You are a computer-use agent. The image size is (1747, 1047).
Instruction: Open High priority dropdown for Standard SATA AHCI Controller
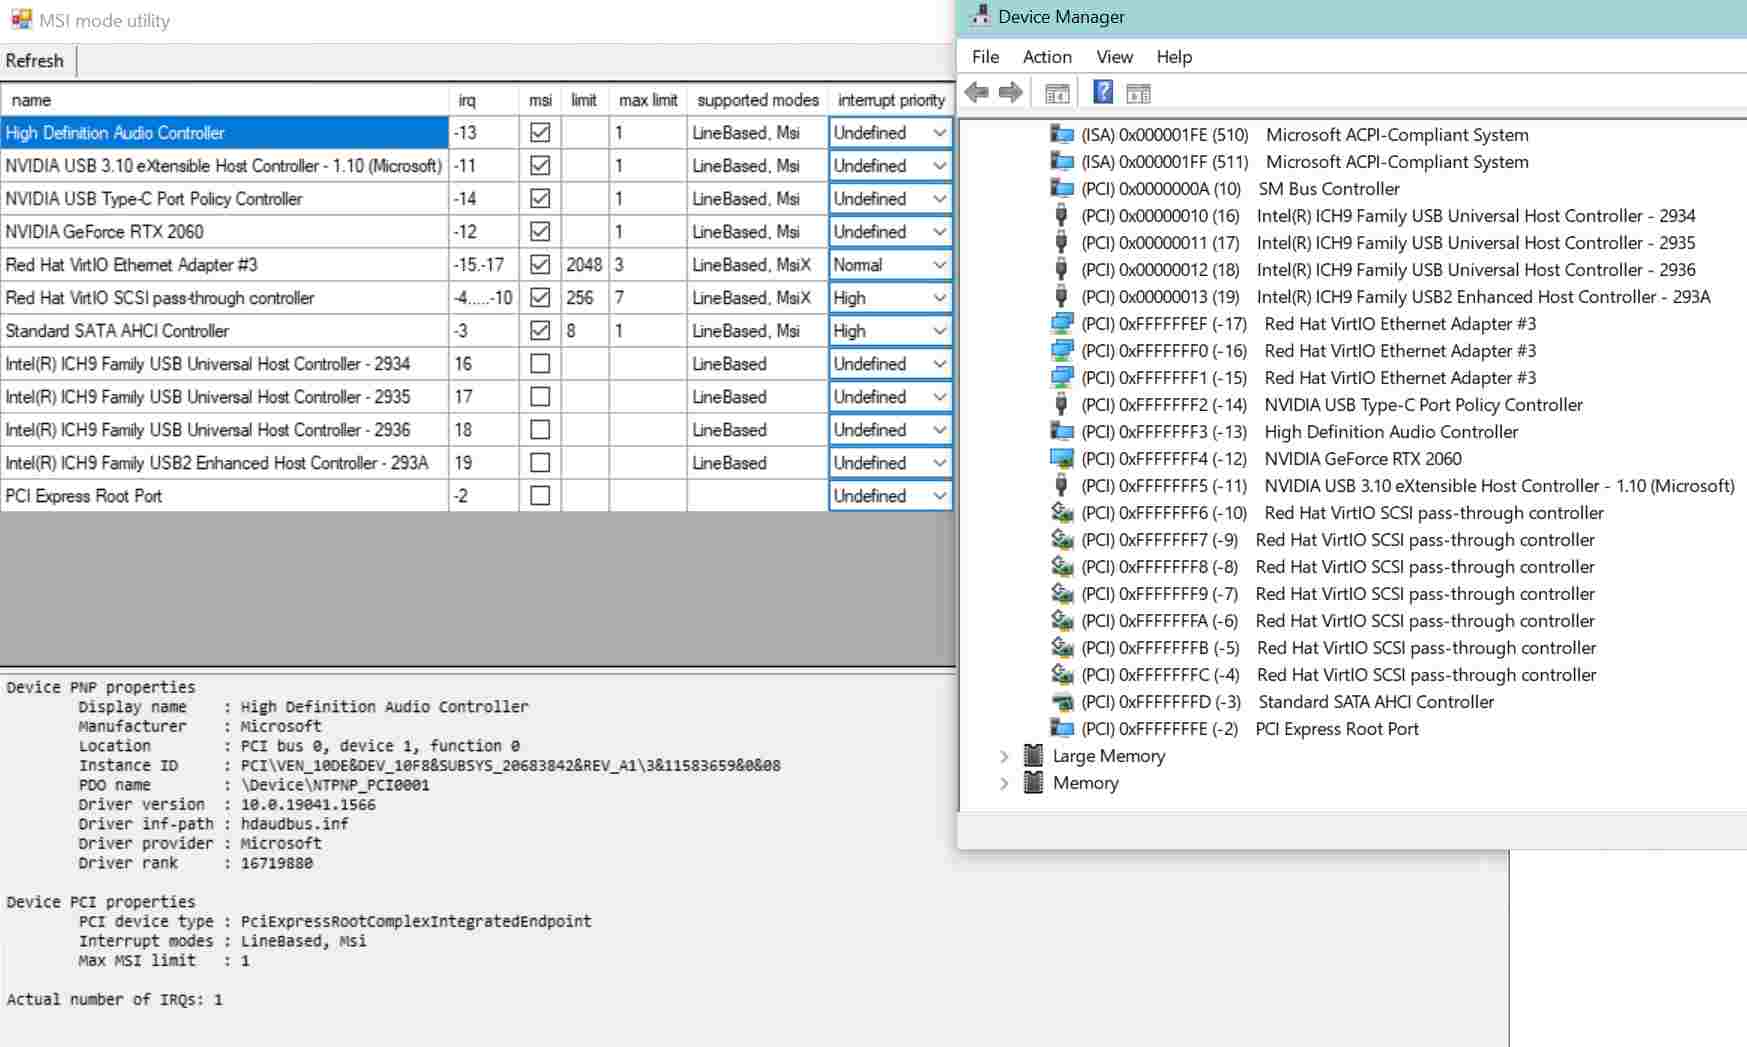(890, 330)
